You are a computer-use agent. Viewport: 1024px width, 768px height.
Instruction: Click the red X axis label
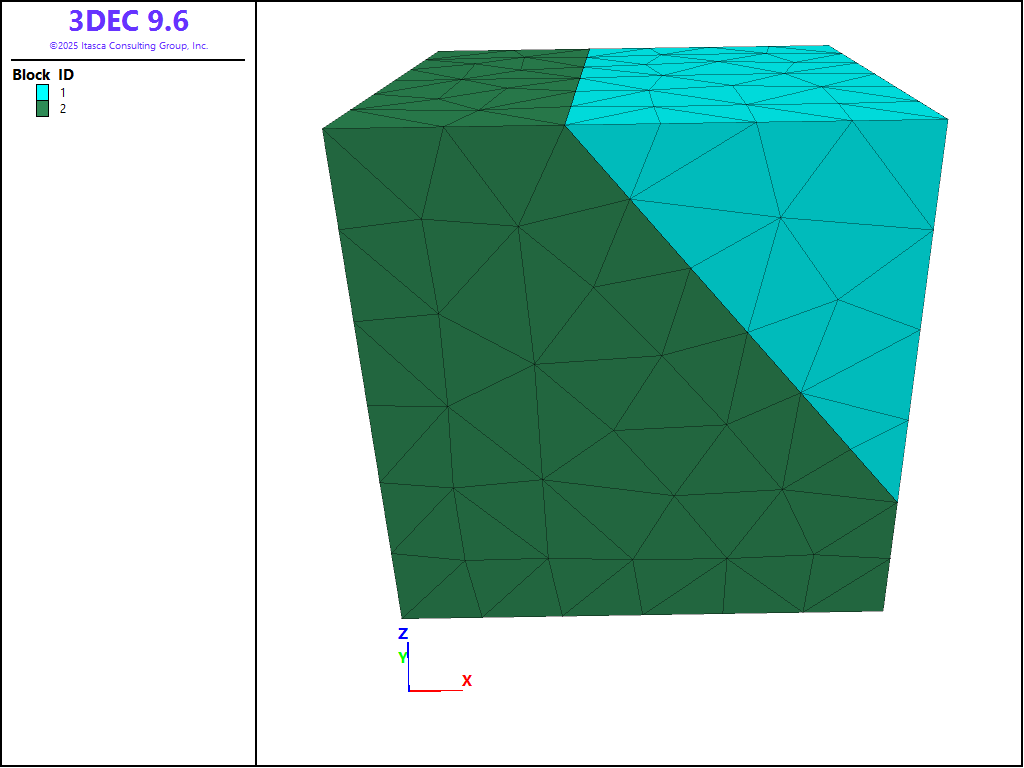point(466,681)
